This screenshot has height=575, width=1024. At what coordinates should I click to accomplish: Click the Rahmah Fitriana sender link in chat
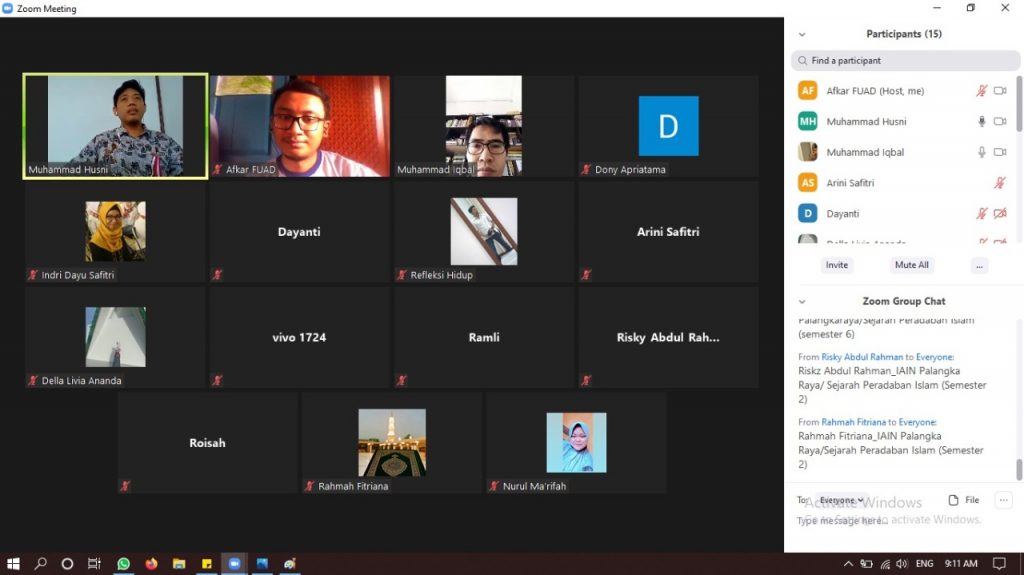(853, 422)
